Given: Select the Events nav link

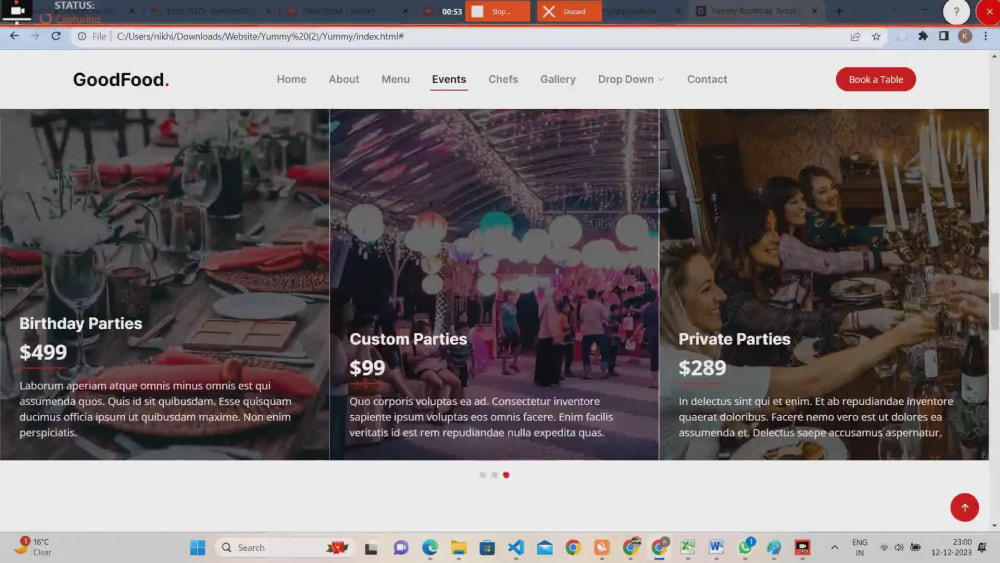Looking at the screenshot, I should (x=449, y=79).
